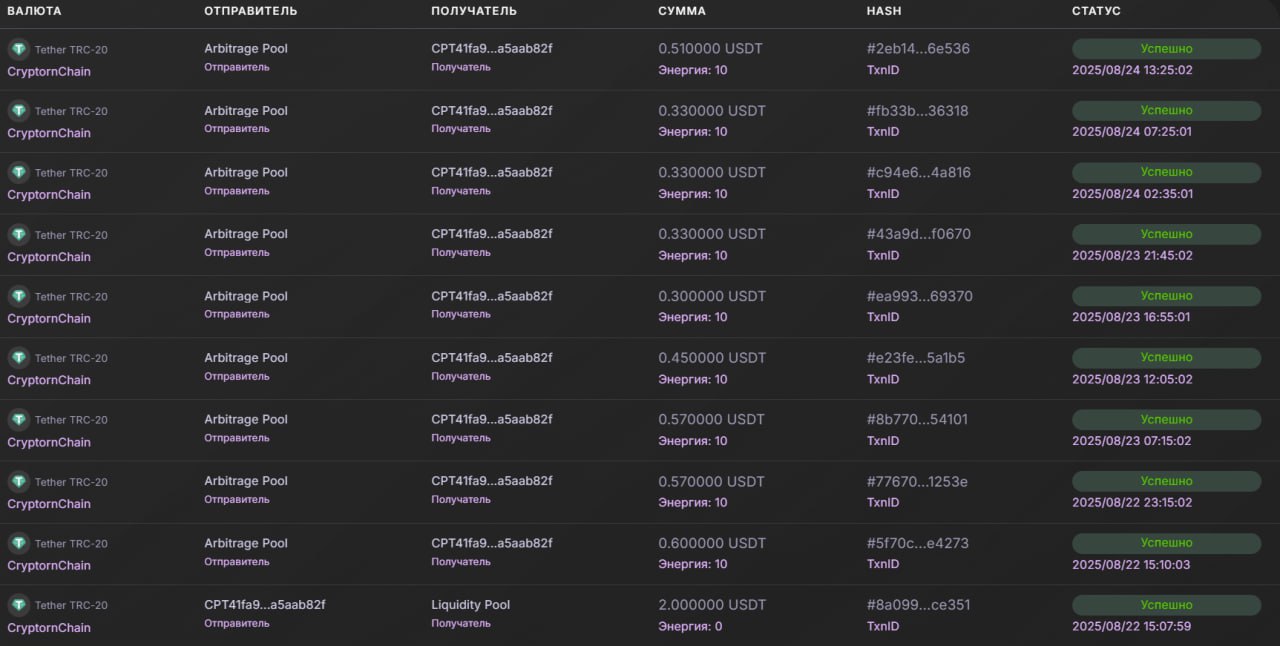Viewport: 1280px width, 646px height.
Task: Click the HASH column header
Action: (882, 11)
